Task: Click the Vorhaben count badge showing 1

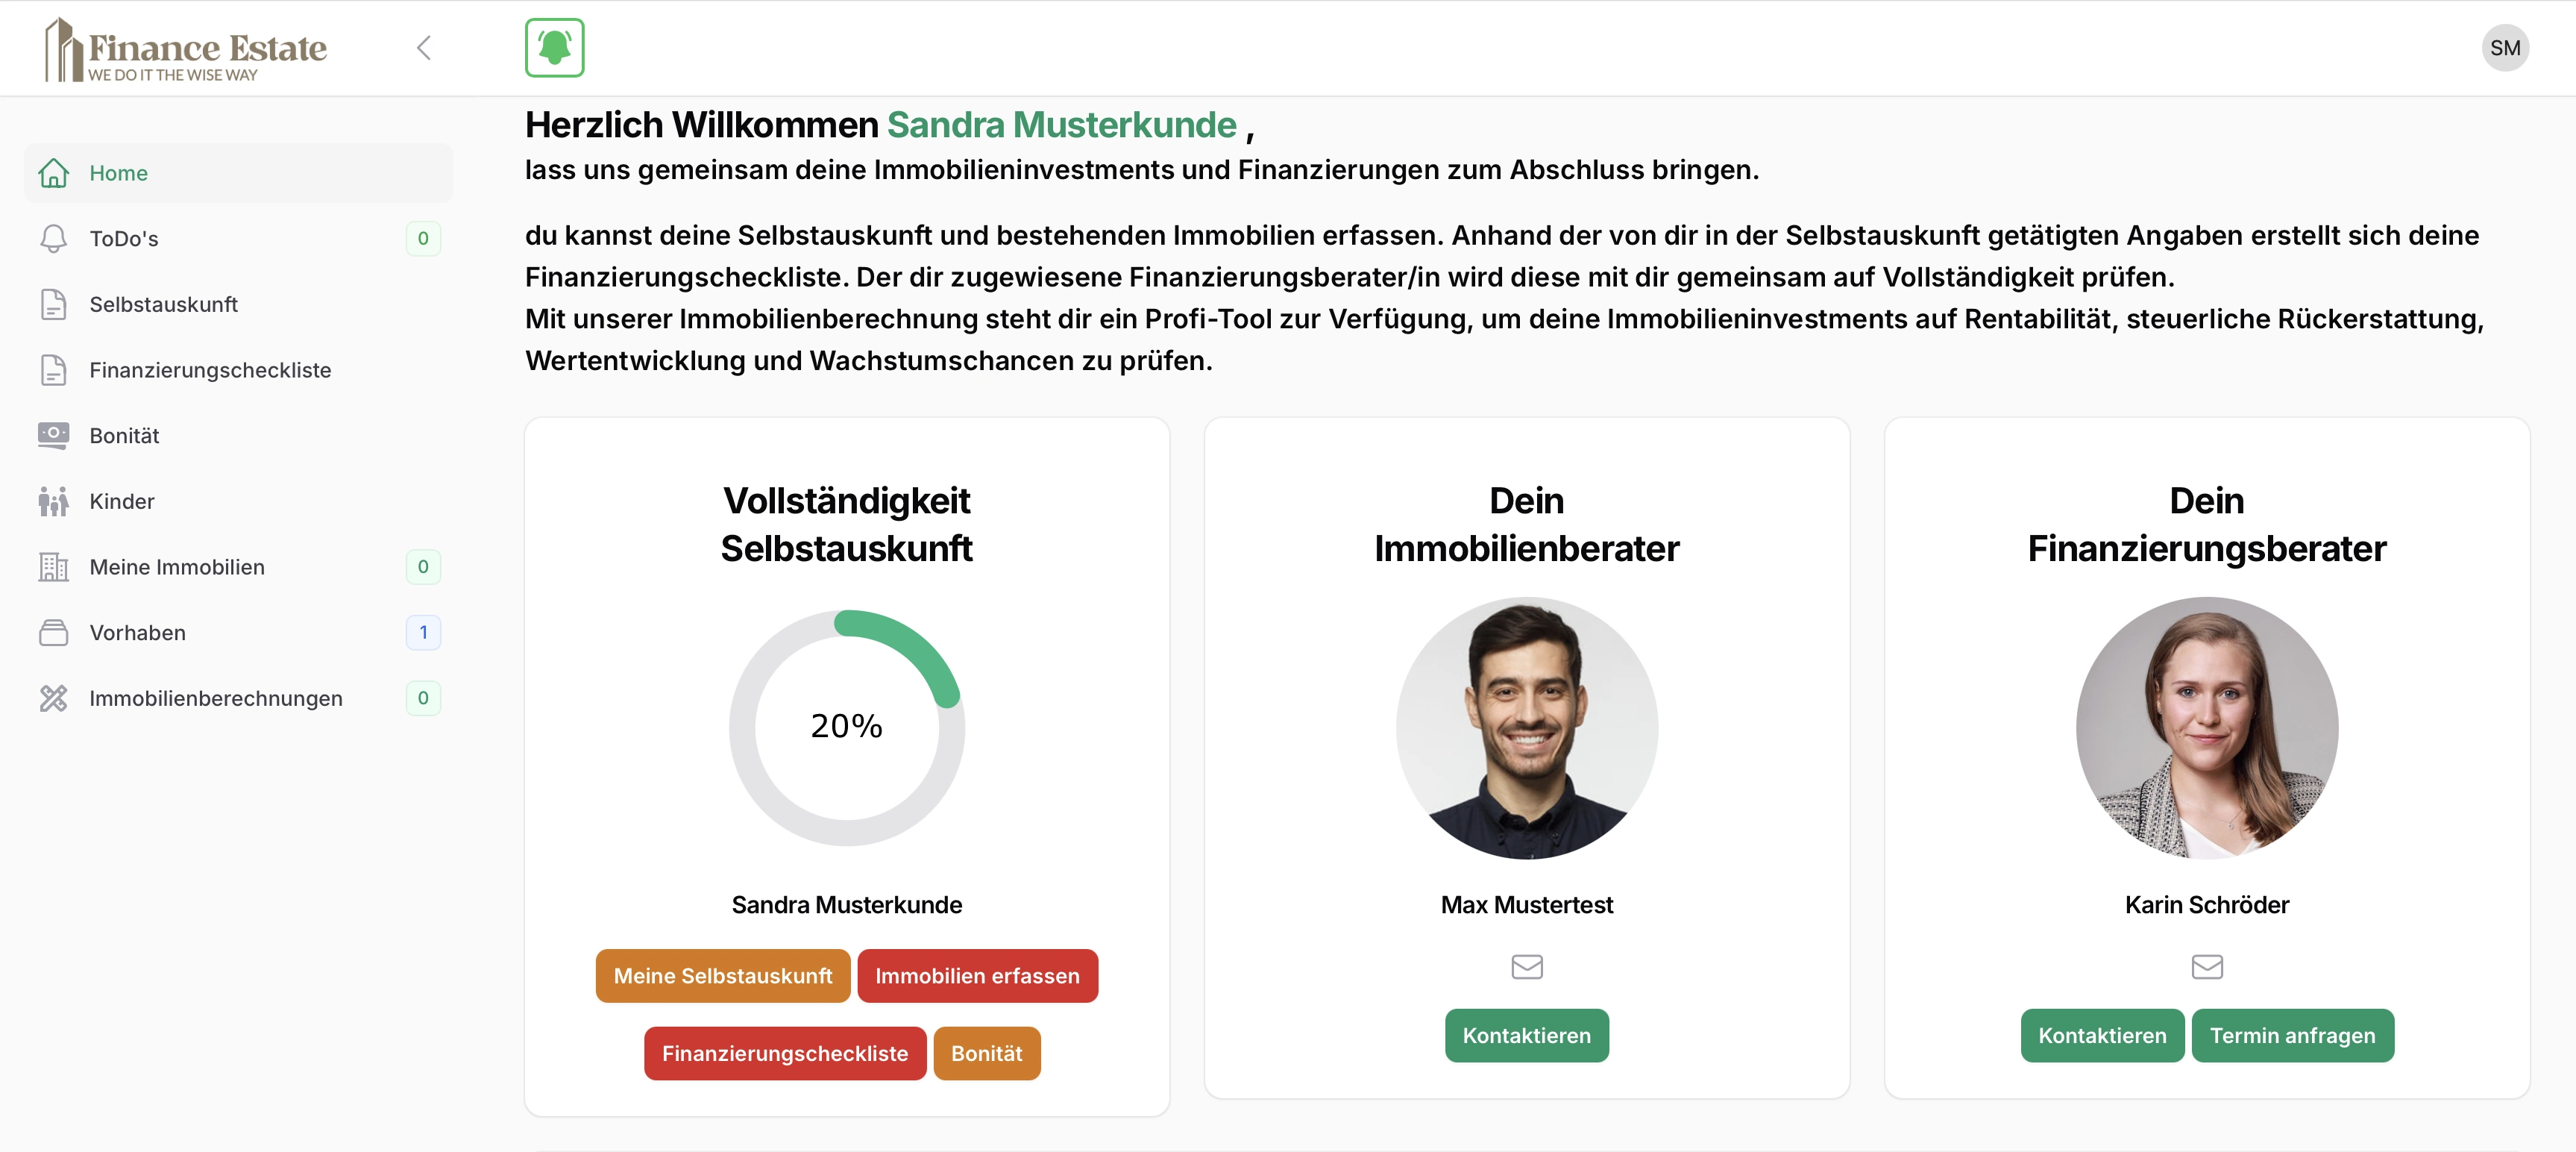Action: [x=423, y=633]
